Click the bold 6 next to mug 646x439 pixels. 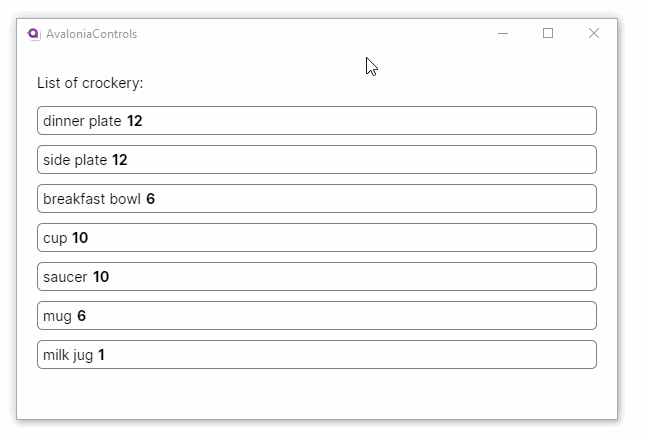(81, 316)
